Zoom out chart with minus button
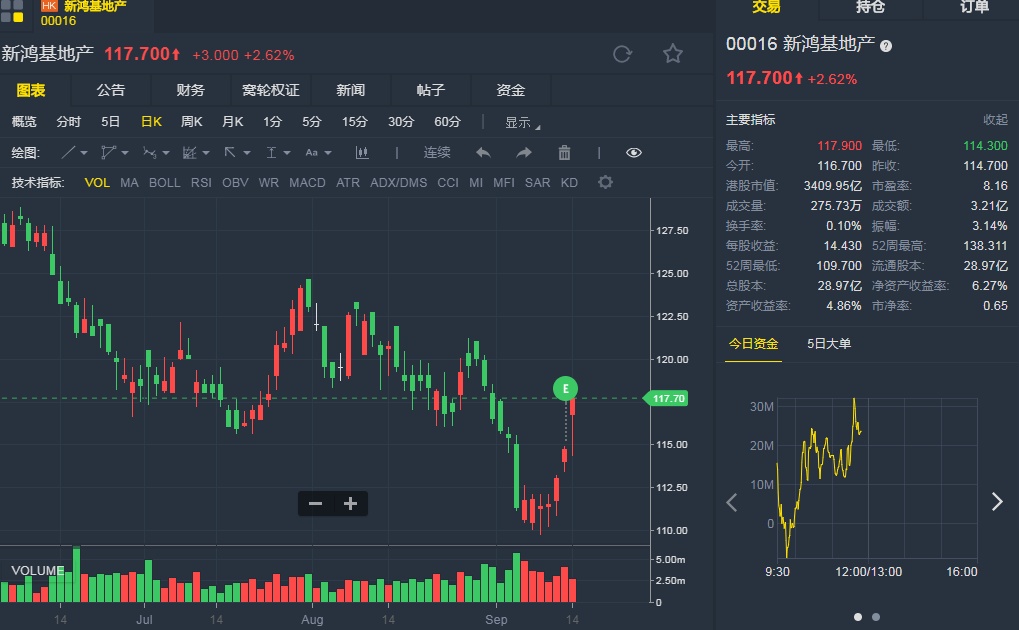 tap(316, 504)
